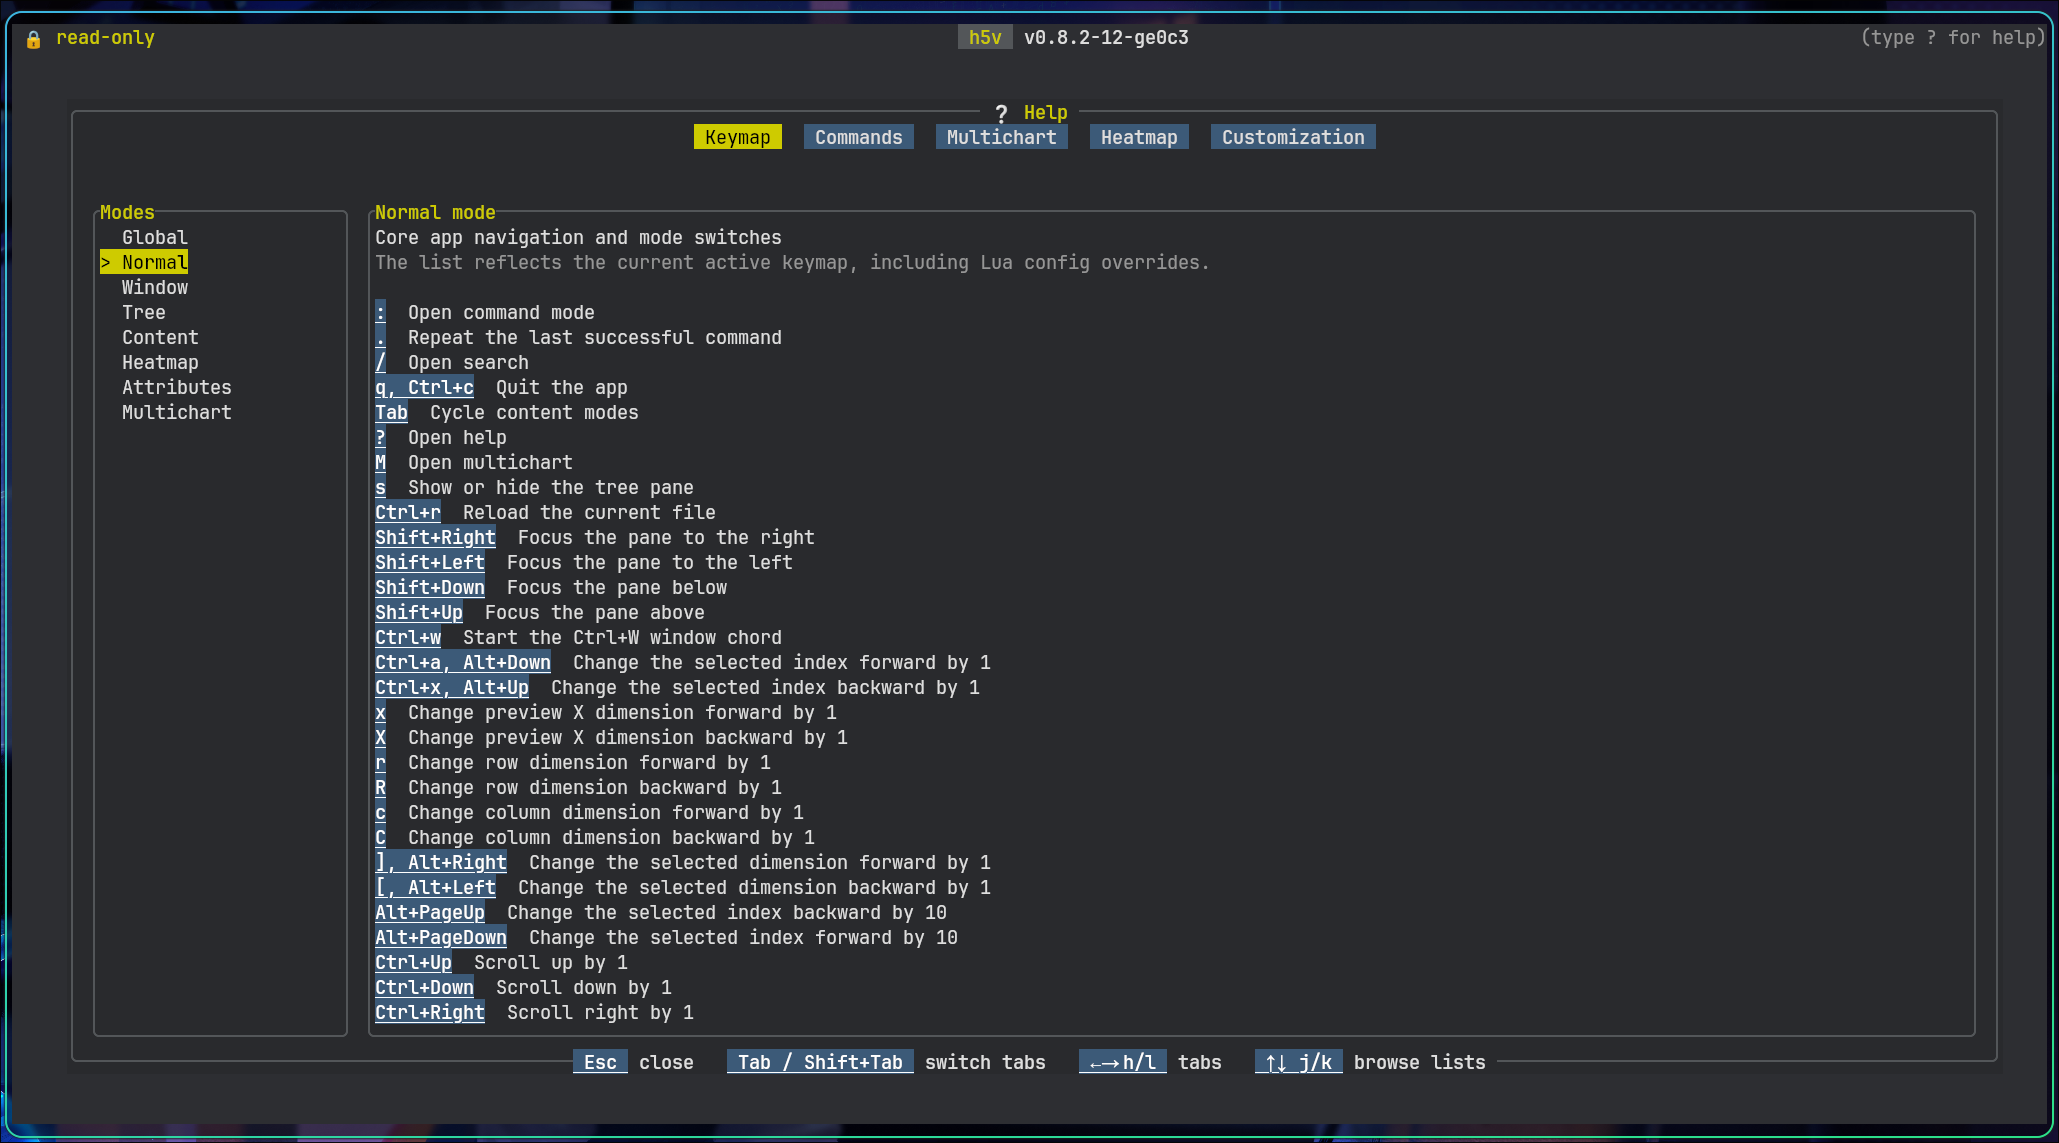Select Global in the Modes list
This screenshot has height=1143, width=2059.
155,238
